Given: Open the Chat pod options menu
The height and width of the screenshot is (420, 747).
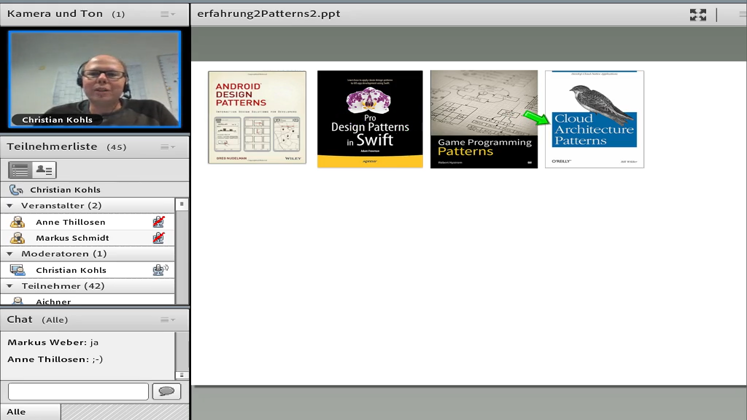Looking at the screenshot, I should coord(168,320).
